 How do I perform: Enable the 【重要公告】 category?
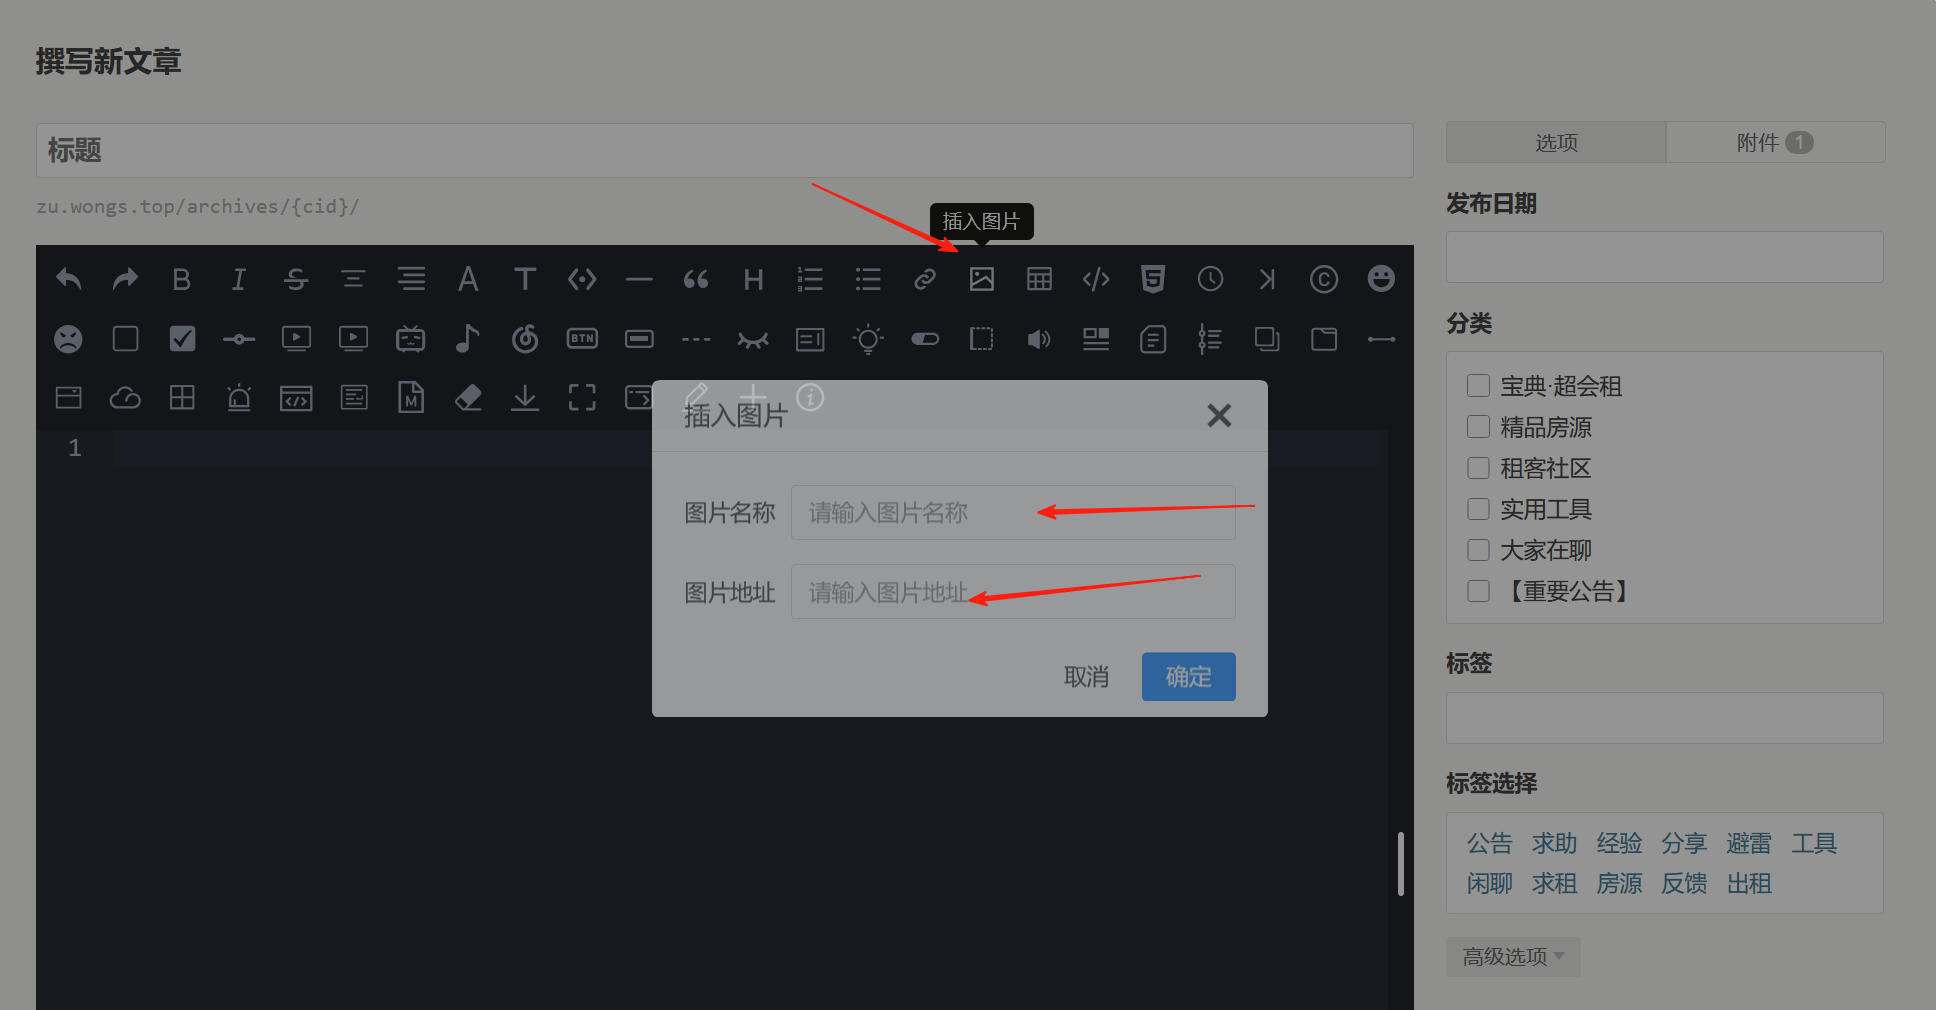point(1478,591)
